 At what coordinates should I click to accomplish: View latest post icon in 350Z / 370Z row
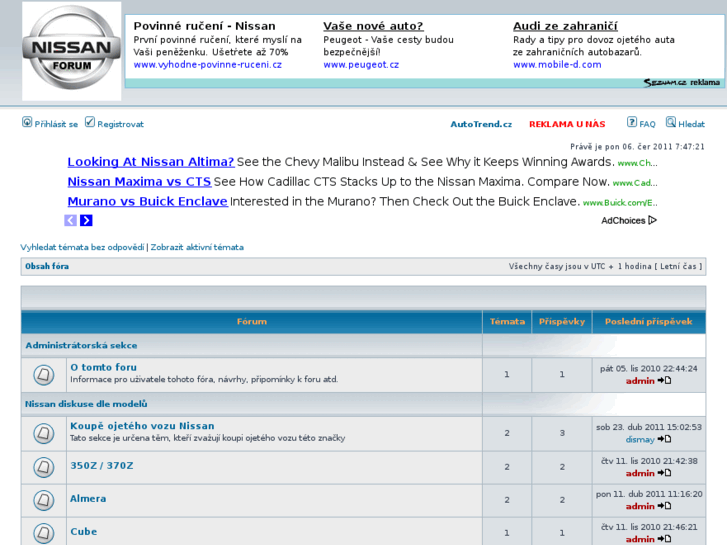664,473
